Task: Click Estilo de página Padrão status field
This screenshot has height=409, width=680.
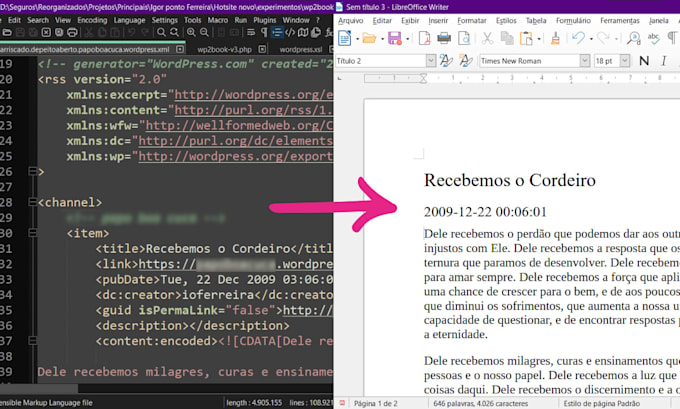Action: pos(602,403)
